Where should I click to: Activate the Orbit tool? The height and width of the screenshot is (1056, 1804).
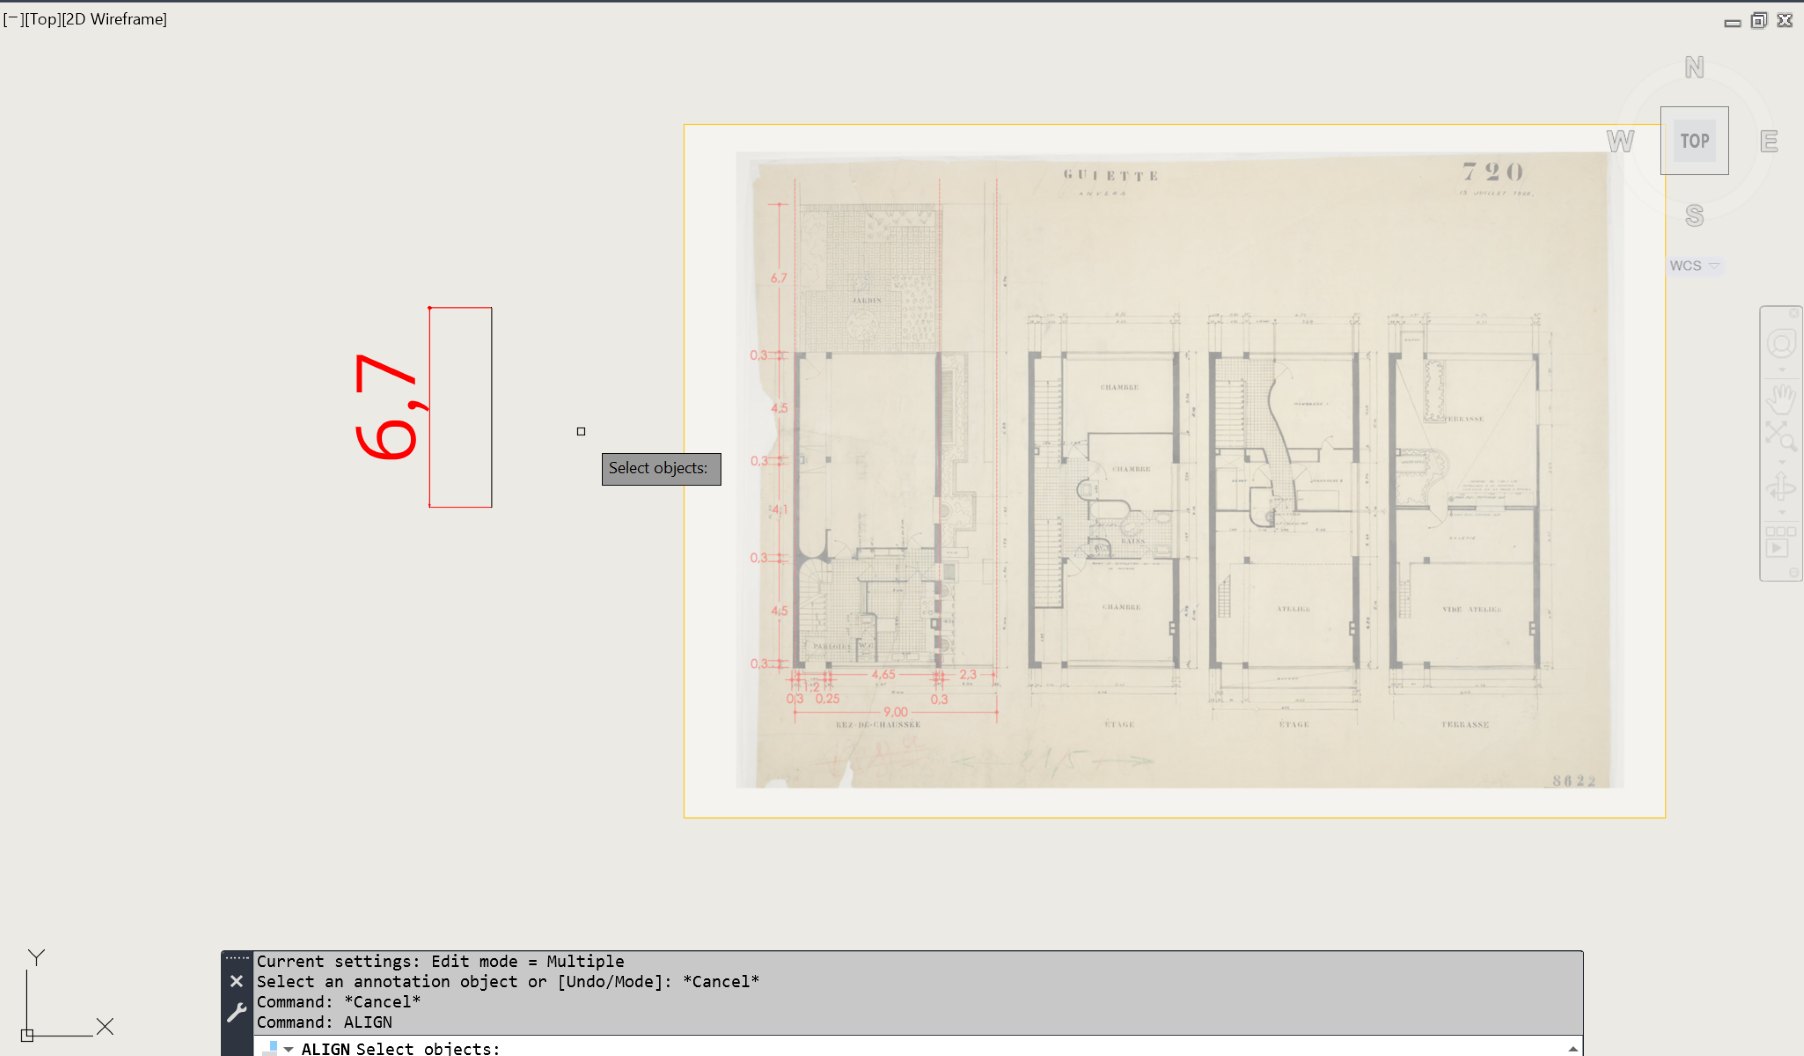[1781, 487]
